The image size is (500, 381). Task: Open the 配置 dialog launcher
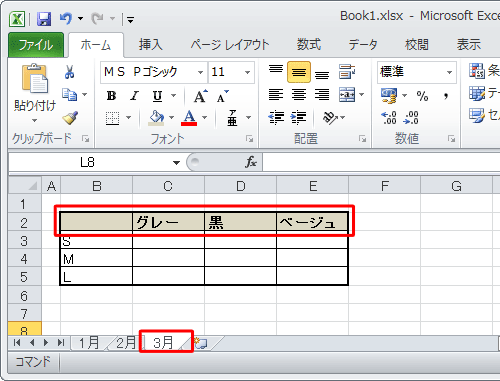tap(362, 139)
